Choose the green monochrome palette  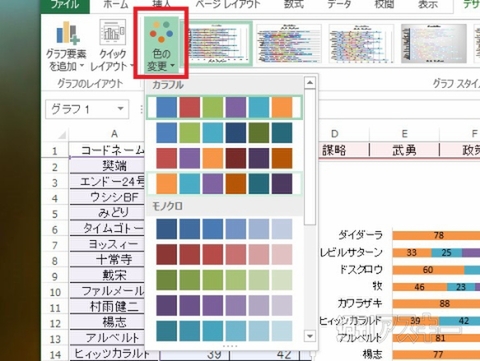(x=224, y=280)
